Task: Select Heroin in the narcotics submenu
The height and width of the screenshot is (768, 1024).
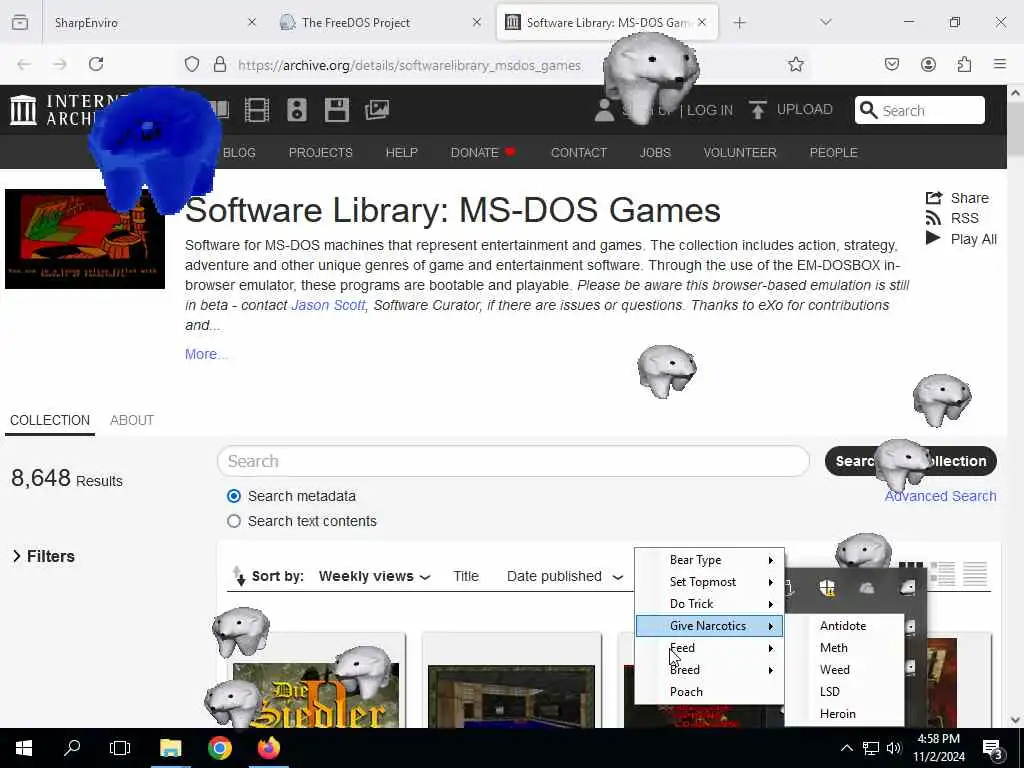Action: [843, 714]
